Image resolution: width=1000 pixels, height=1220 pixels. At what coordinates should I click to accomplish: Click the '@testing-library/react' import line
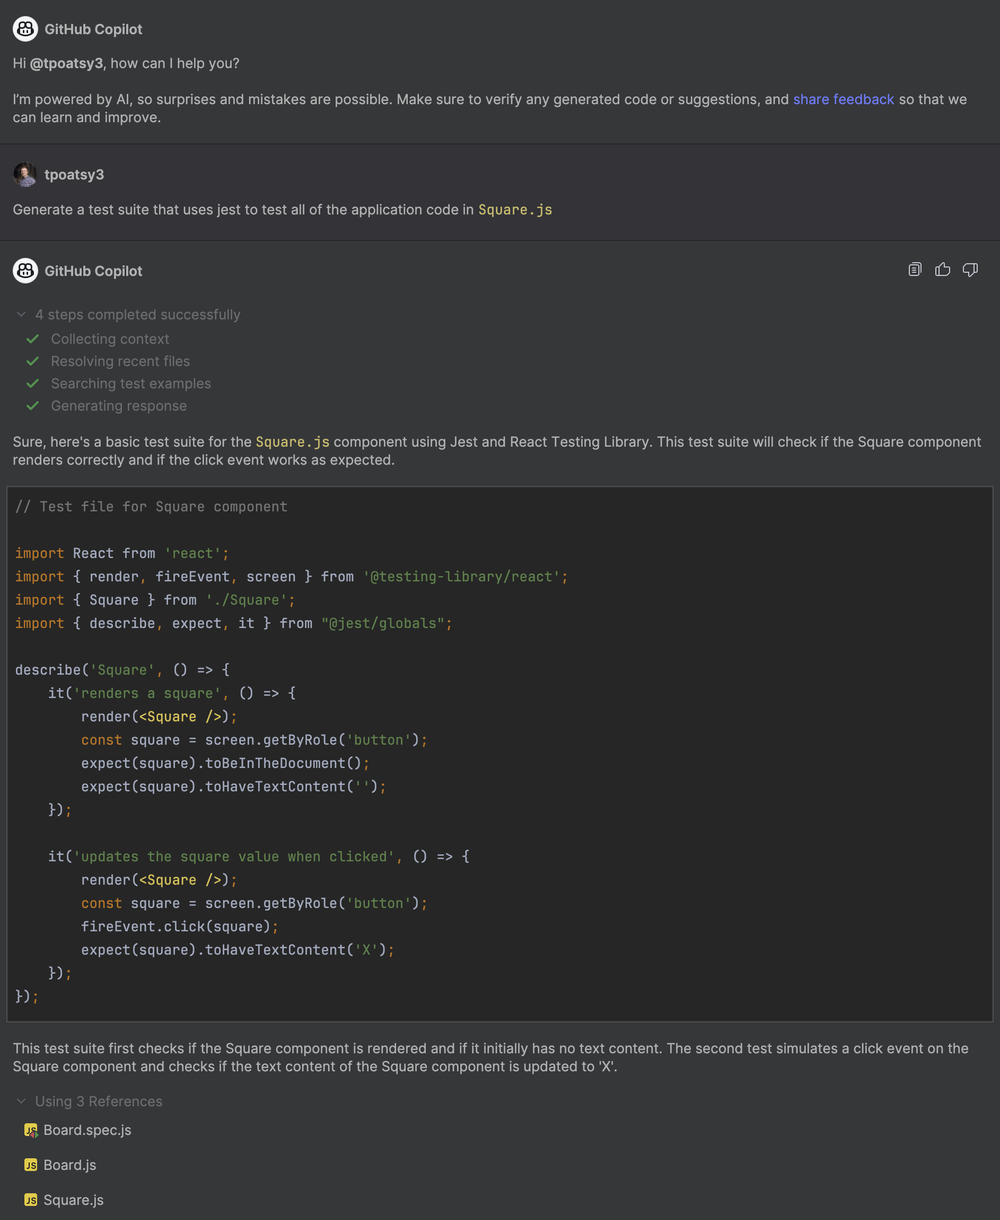tap(291, 577)
